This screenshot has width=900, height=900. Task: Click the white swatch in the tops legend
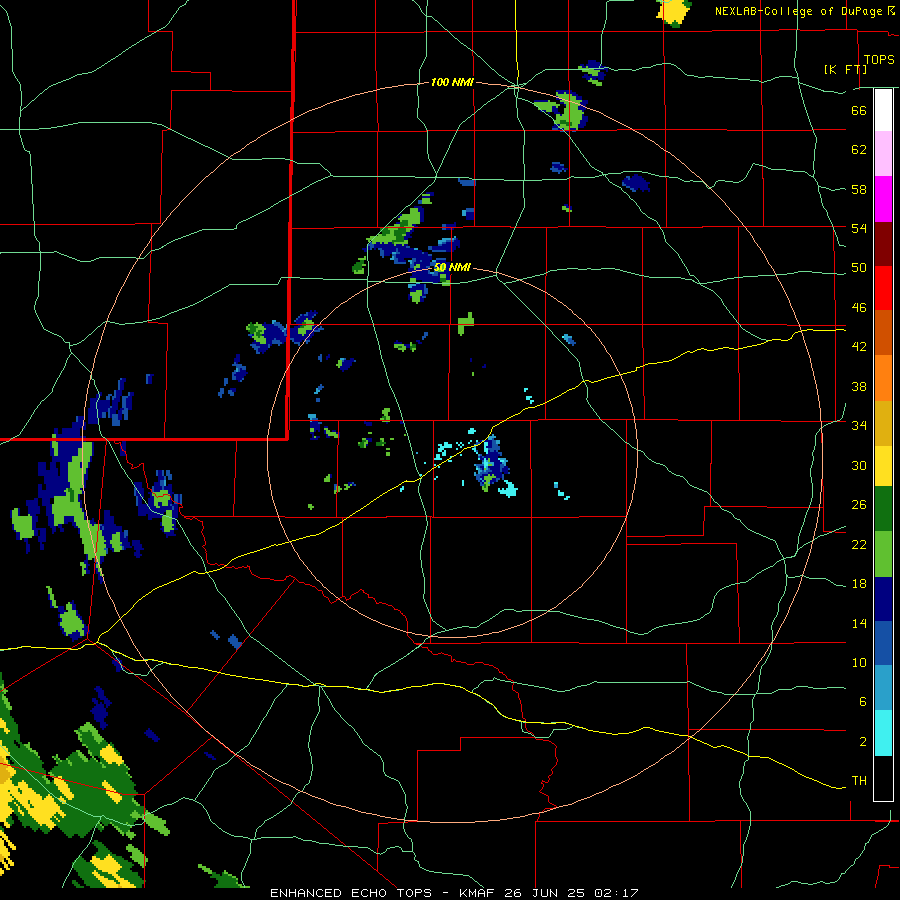[883, 110]
